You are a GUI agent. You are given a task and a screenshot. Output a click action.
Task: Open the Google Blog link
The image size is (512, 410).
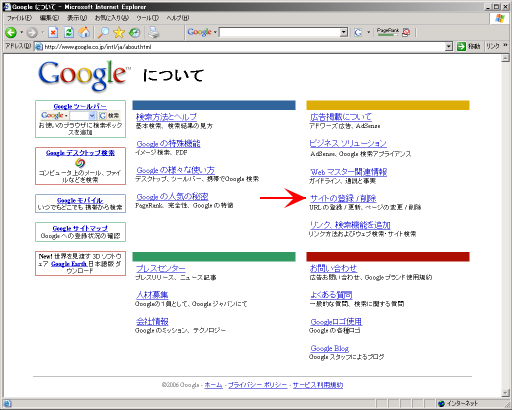[x=330, y=348]
